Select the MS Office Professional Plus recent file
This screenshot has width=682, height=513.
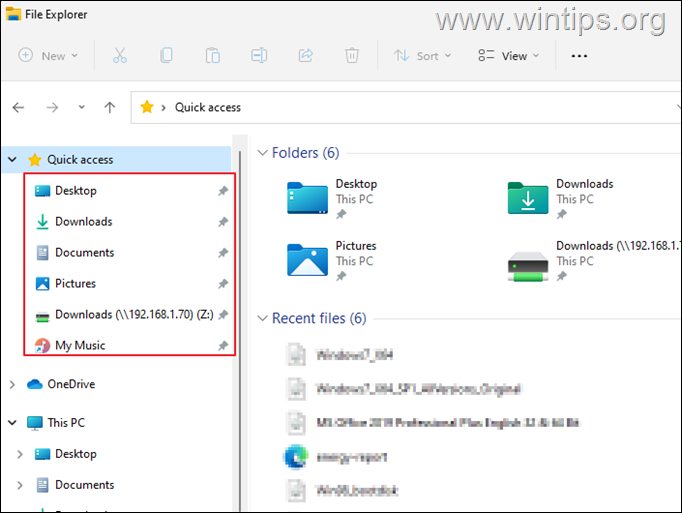click(x=433, y=422)
